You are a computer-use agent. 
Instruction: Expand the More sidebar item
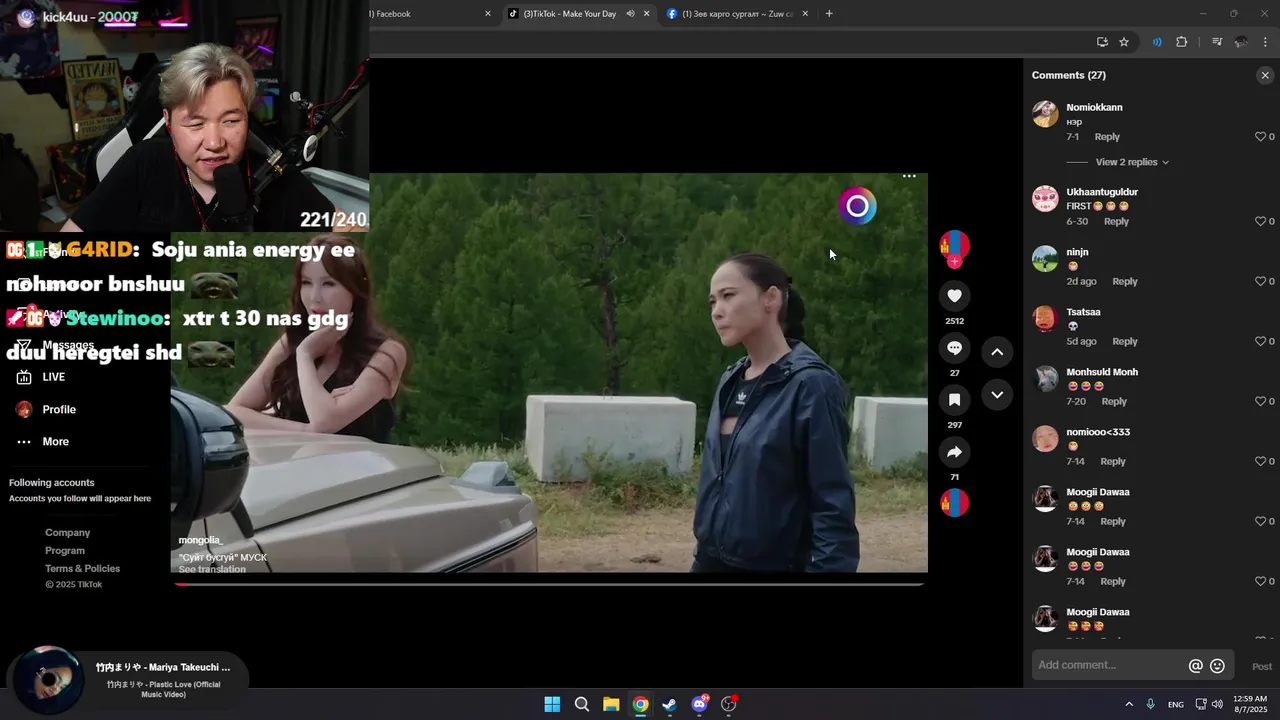[42, 442]
